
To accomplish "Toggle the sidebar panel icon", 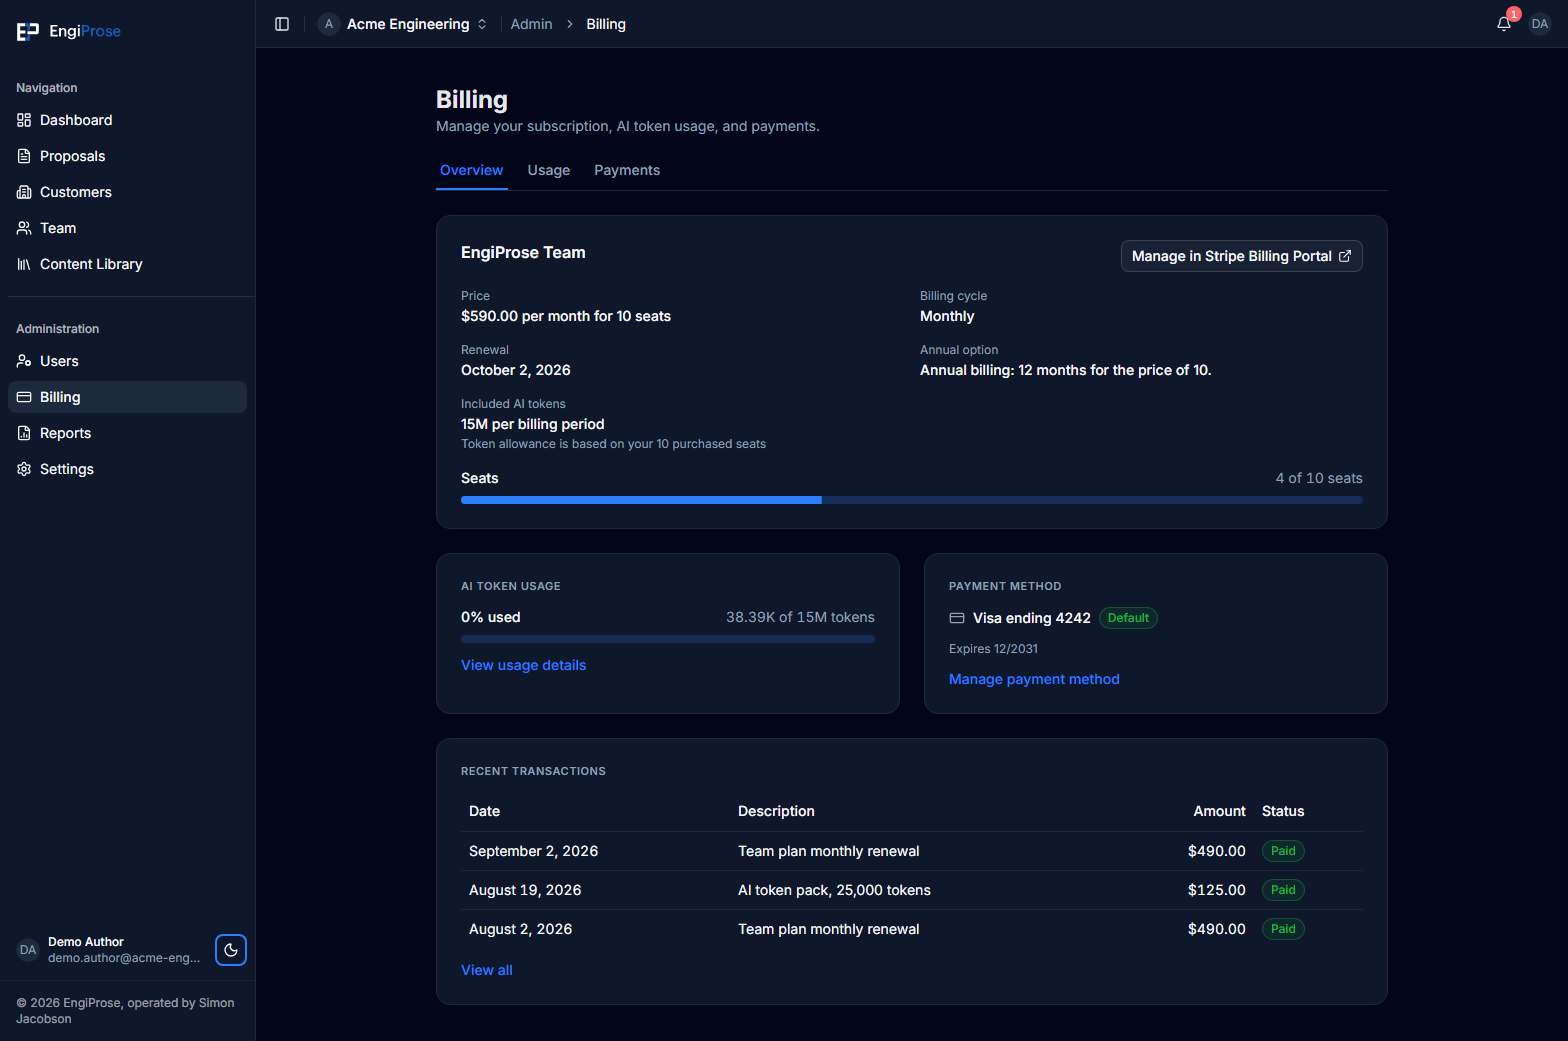I will point(282,24).
